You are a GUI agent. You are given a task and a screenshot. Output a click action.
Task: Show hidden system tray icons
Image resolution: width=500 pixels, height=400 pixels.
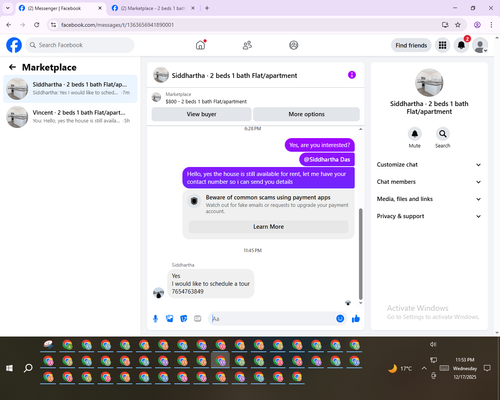click(424, 368)
